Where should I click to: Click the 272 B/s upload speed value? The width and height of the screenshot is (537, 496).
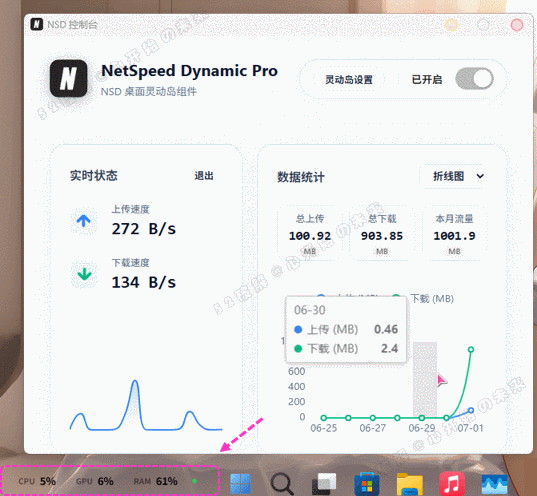[144, 229]
